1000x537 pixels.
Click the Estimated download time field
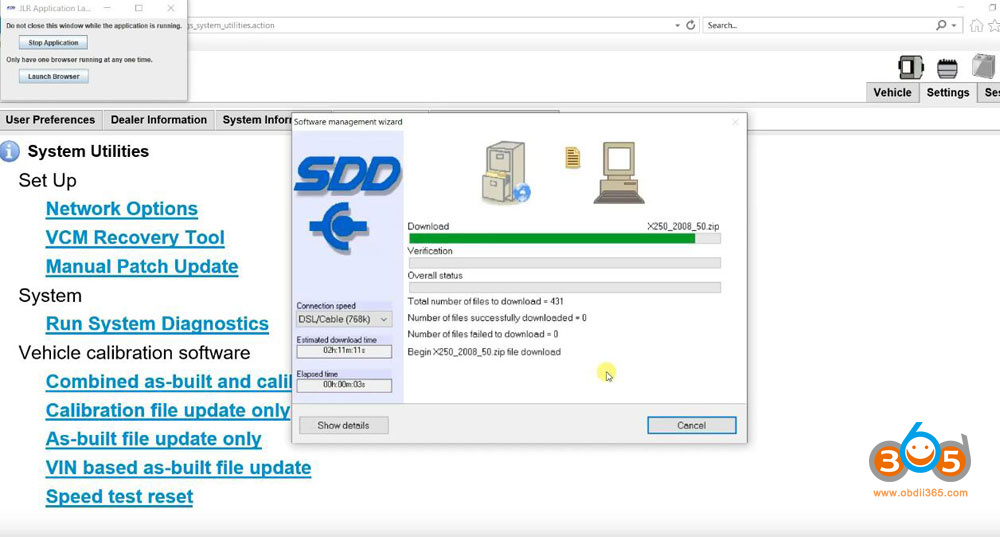coord(344,351)
